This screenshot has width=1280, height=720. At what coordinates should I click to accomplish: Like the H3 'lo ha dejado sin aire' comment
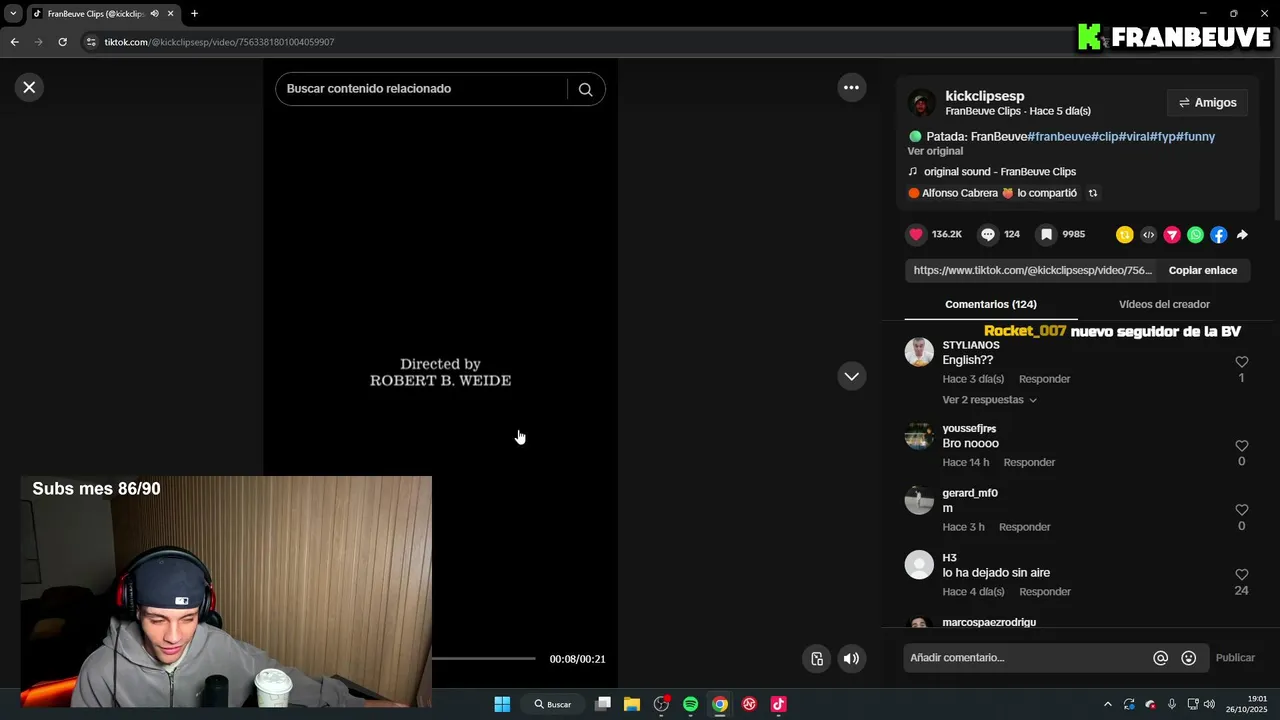[1241, 575]
